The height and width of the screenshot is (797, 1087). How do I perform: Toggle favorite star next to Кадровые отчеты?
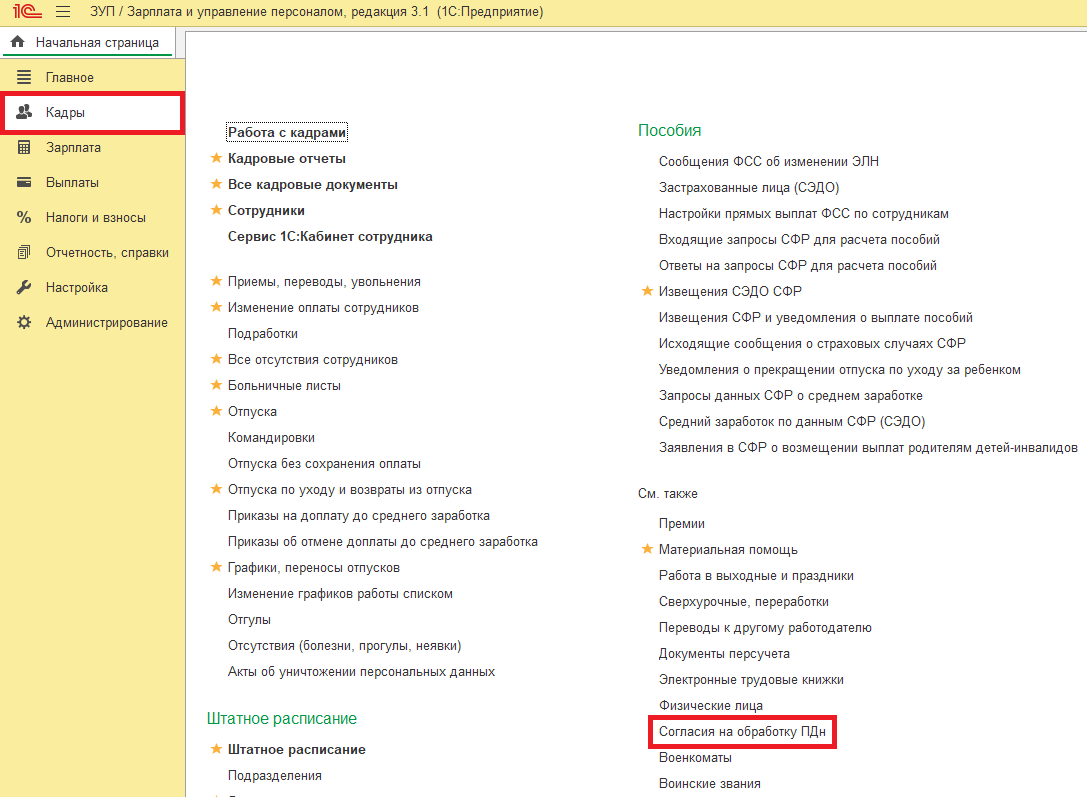point(215,159)
